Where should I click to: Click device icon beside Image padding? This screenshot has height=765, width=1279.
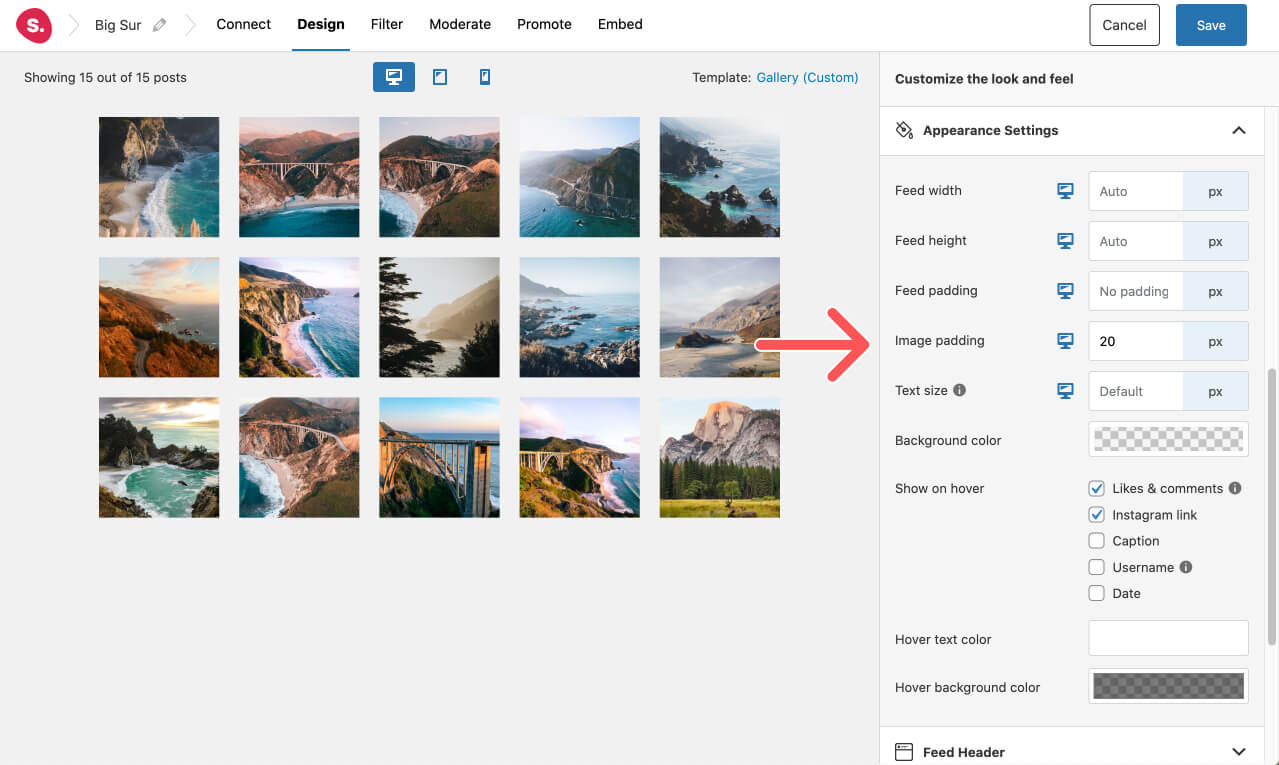pos(1066,341)
